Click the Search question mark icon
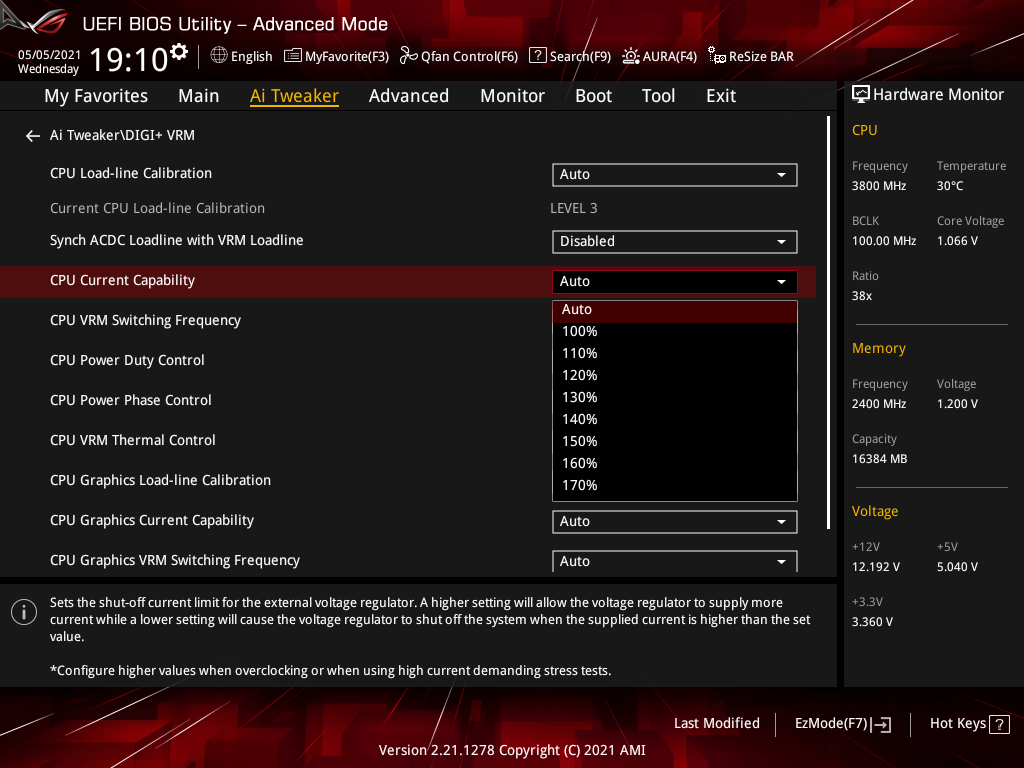 tap(537, 56)
